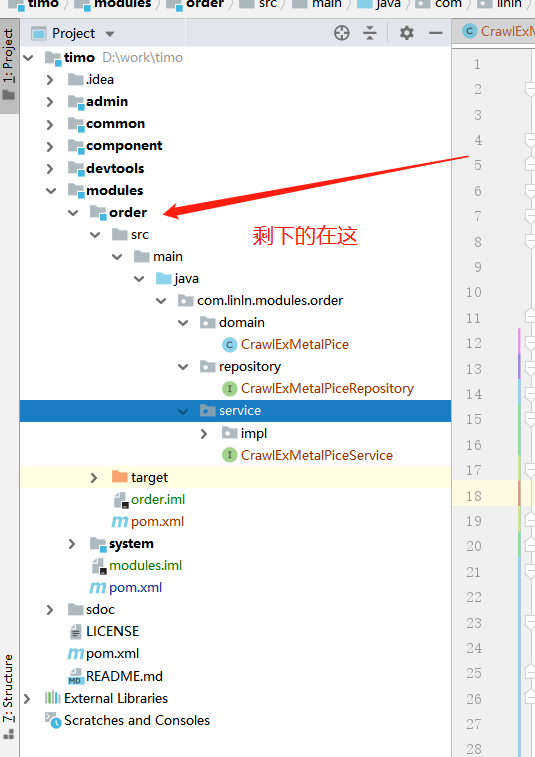Expand the common module
The height and width of the screenshot is (757, 535).
click(50, 124)
